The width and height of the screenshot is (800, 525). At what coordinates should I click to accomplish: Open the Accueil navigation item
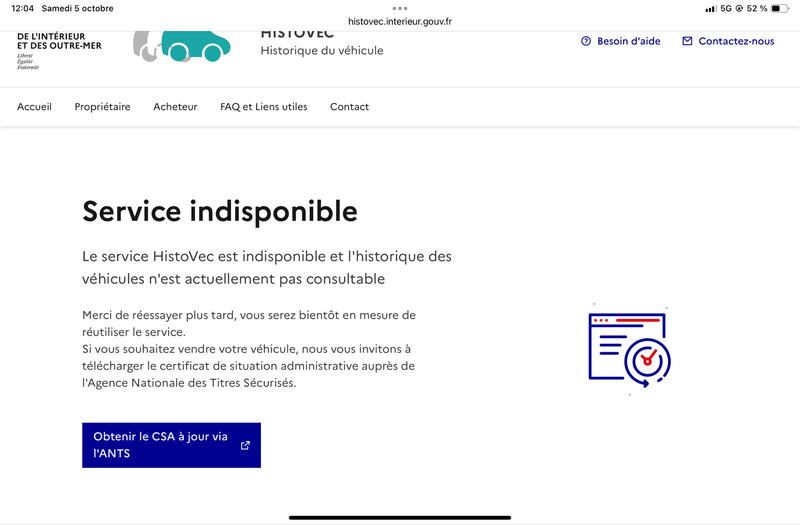tap(34, 107)
